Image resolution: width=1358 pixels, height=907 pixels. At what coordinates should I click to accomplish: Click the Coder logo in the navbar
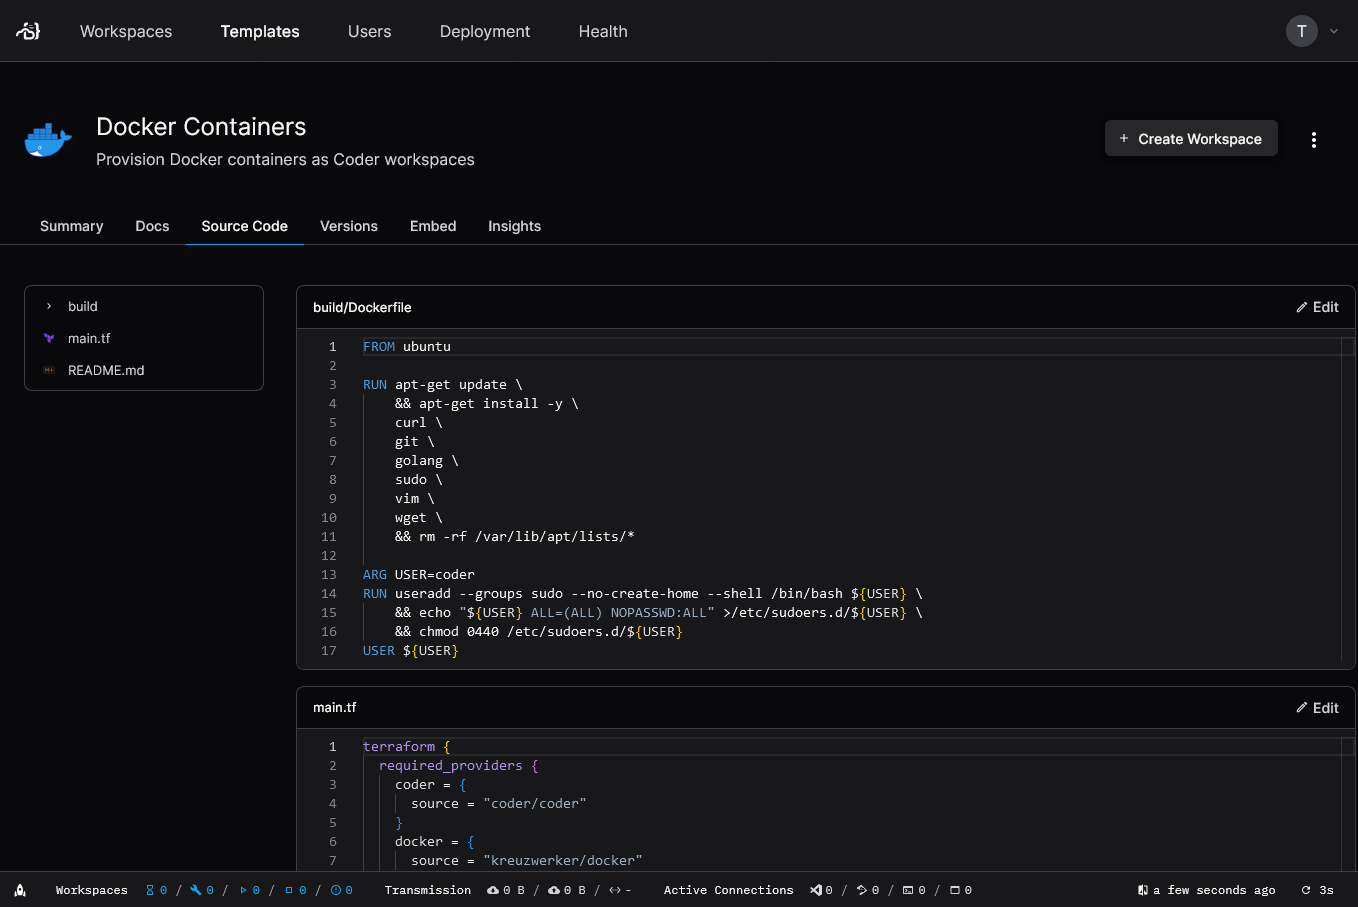pyautogui.click(x=27, y=31)
